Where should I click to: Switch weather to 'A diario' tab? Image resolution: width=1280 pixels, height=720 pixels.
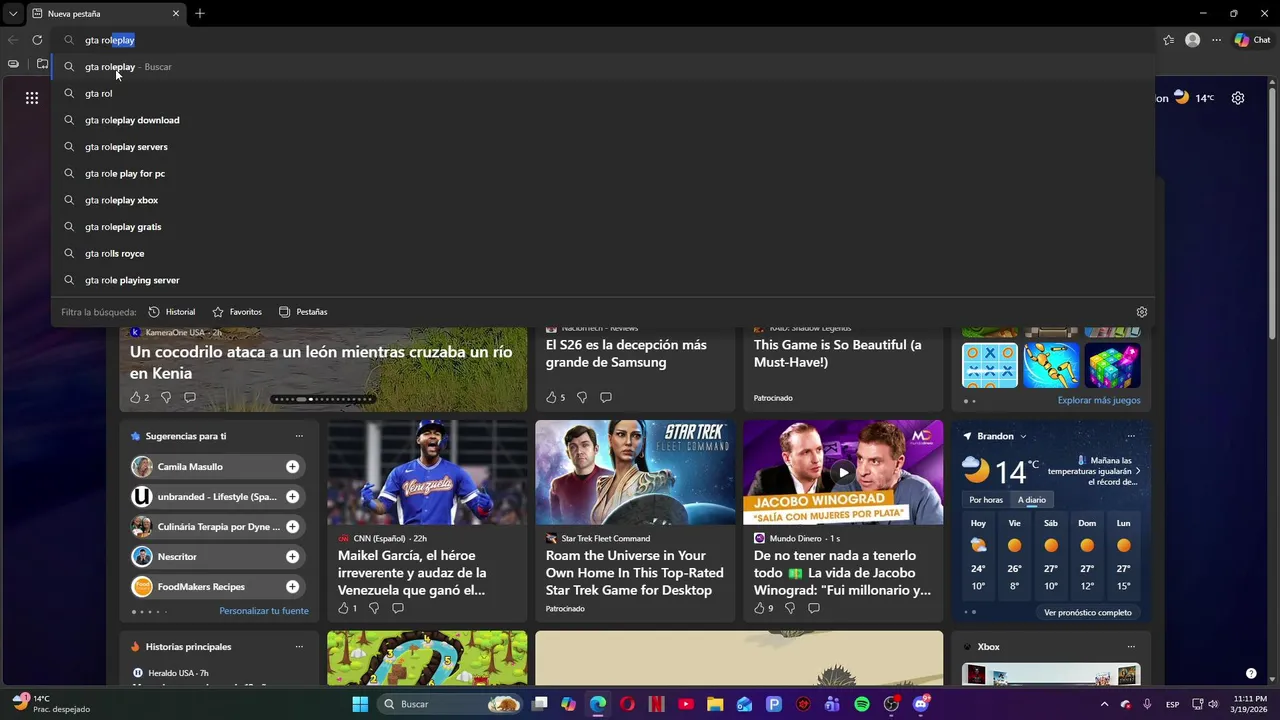[x=1032, y=500]
